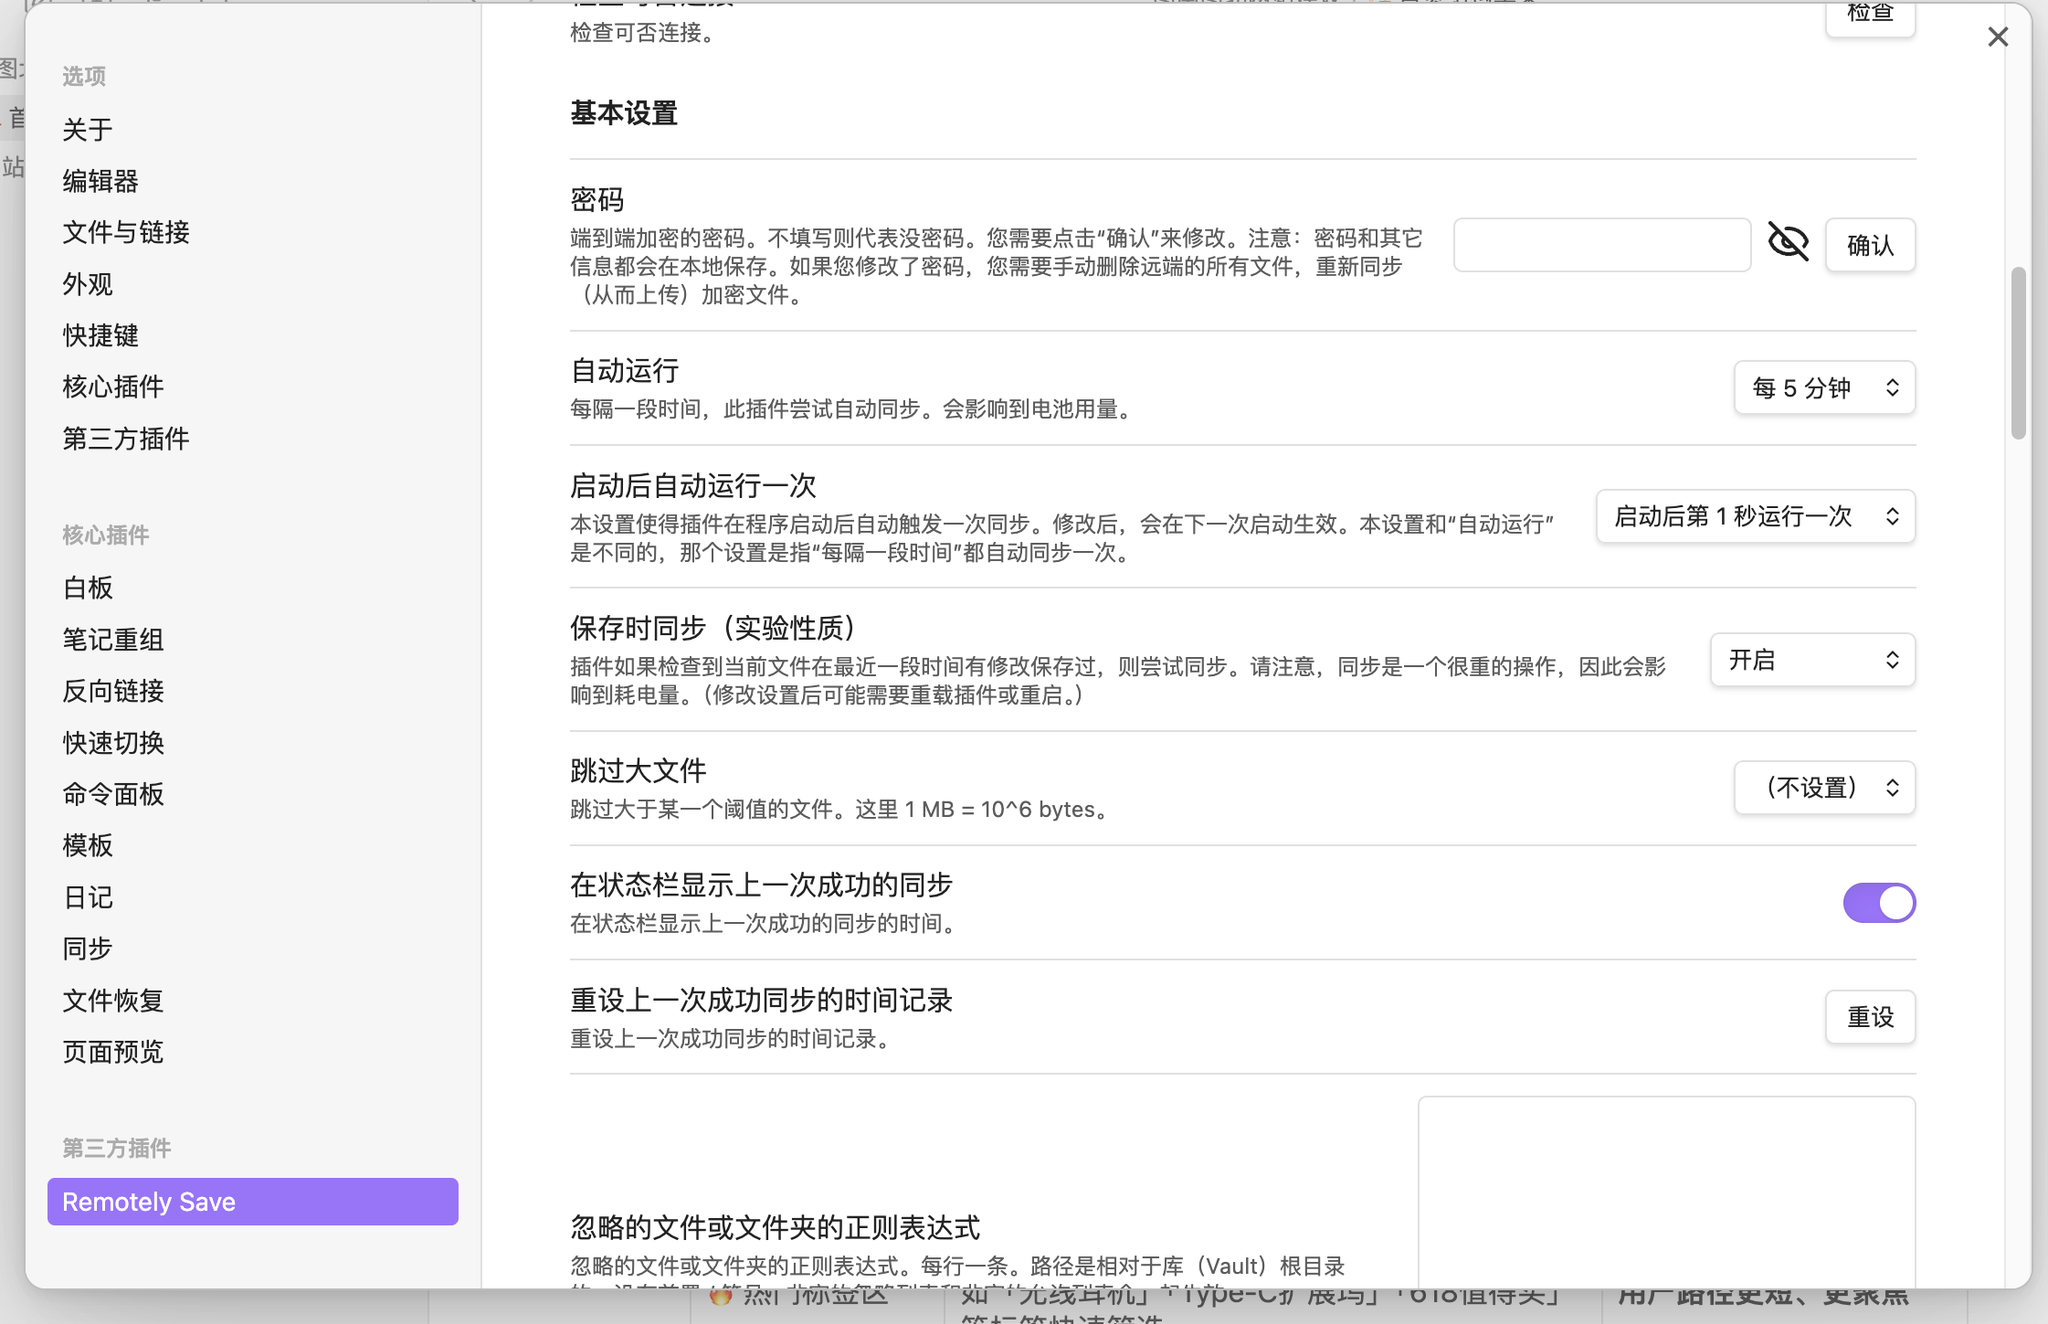
Task: Select Remotely Save plugin settings
Action: click(x=253, y=1202)
